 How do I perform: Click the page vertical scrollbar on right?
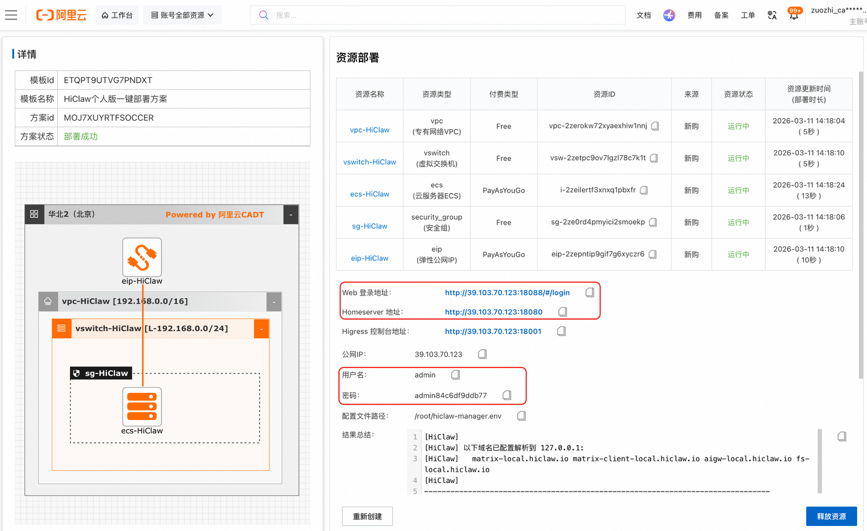tap(860, 224)
